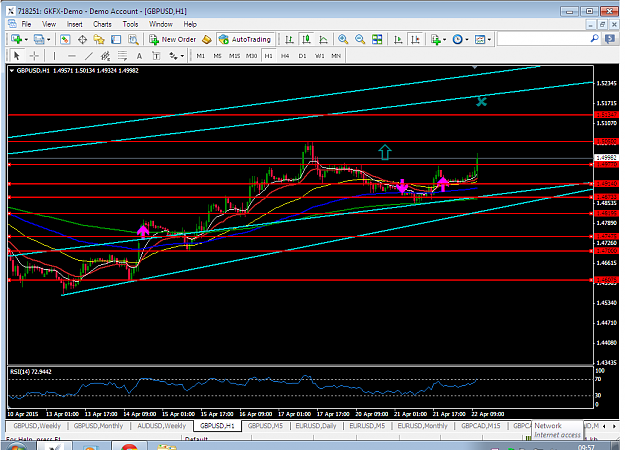Click the teal up-arrow object on chart

pos(385,152)
